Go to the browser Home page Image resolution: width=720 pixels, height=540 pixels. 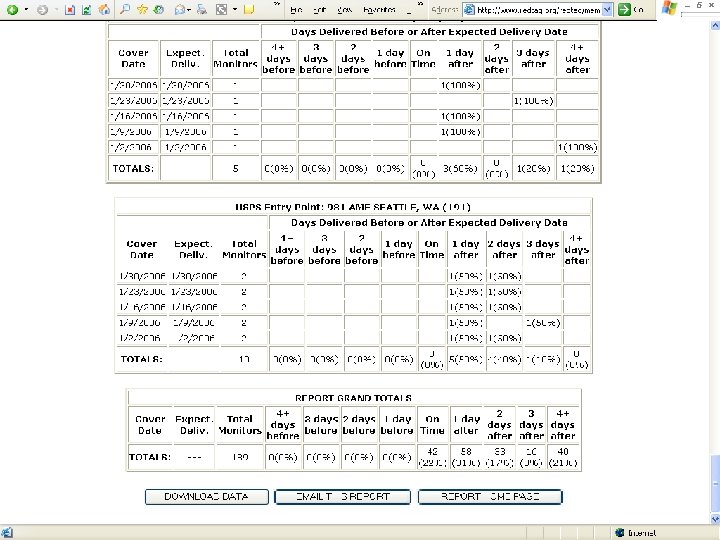click(105, 9)
